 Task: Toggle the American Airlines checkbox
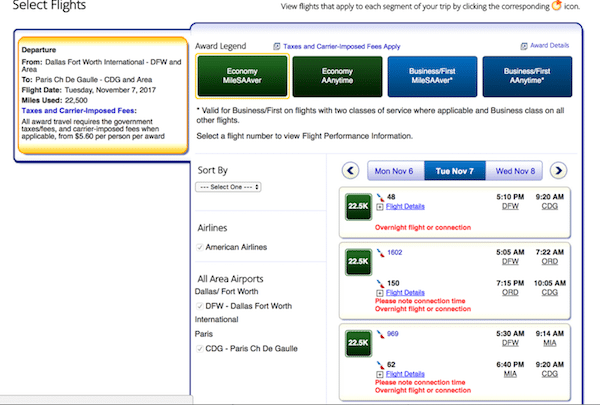click(x=199, y=247)
